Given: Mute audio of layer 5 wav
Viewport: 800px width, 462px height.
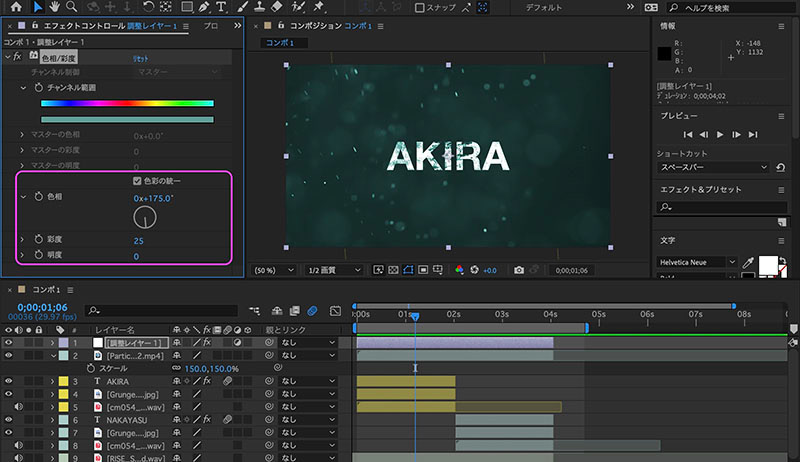Looking at the screenshot, I should click(18, 407).
